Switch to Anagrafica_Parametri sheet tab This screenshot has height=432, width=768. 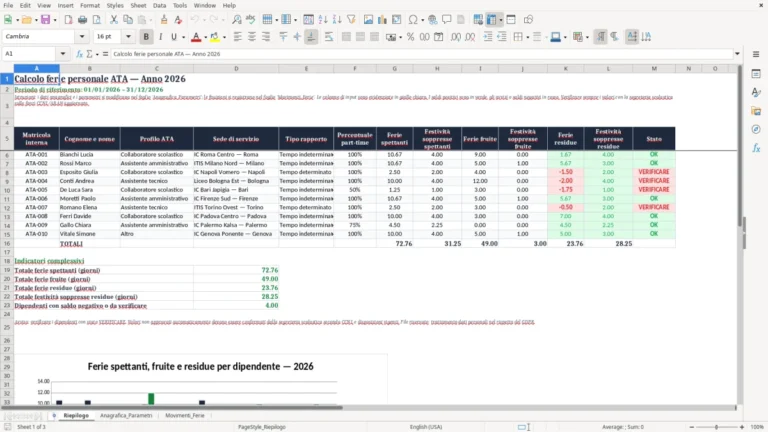pos(126,415)
